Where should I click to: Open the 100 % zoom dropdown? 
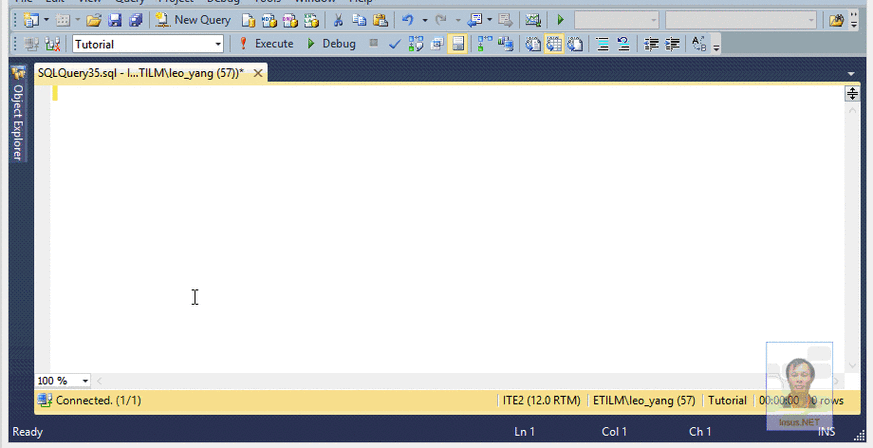click(x=85, y=381)
